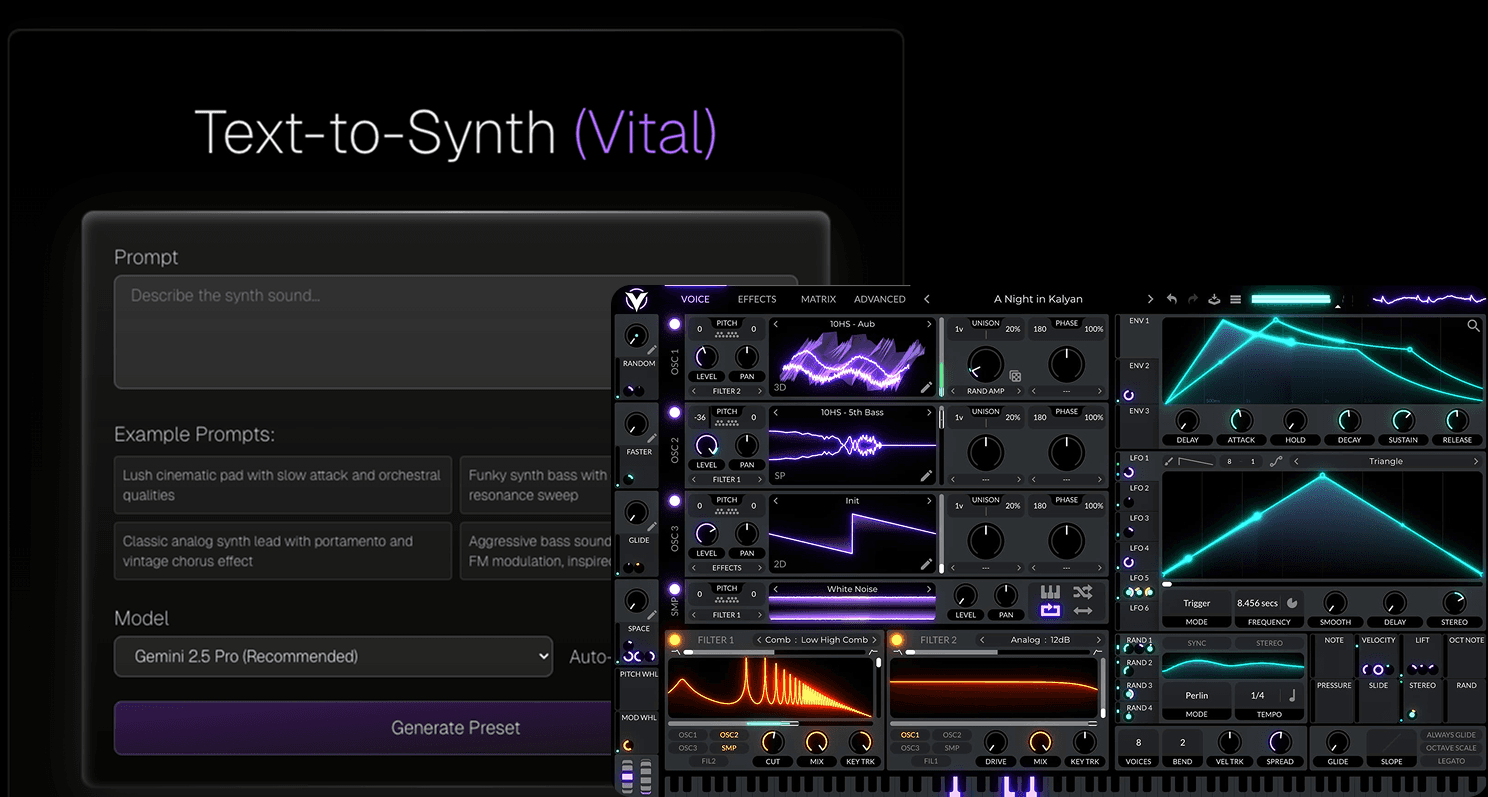Viewport: 1488px width, 797px height.
Task: Open the Comb : Low High Comb filter selector
Action: point(816,640)
